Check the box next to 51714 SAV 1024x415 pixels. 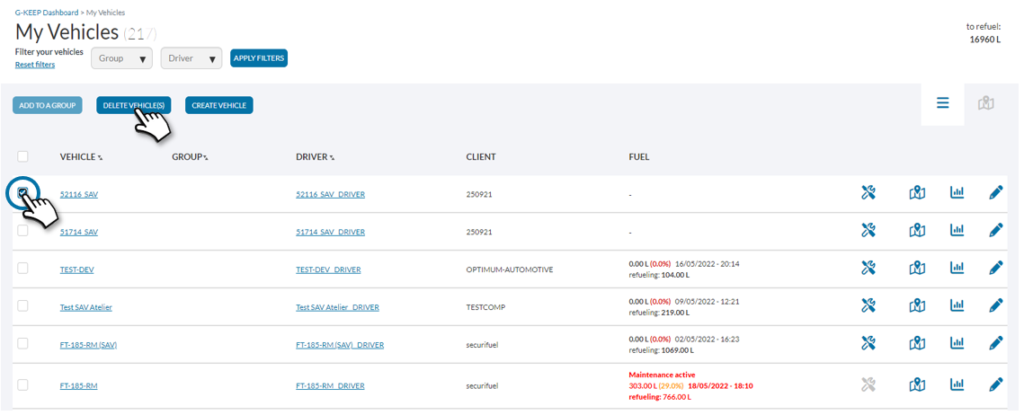[23, 230]
